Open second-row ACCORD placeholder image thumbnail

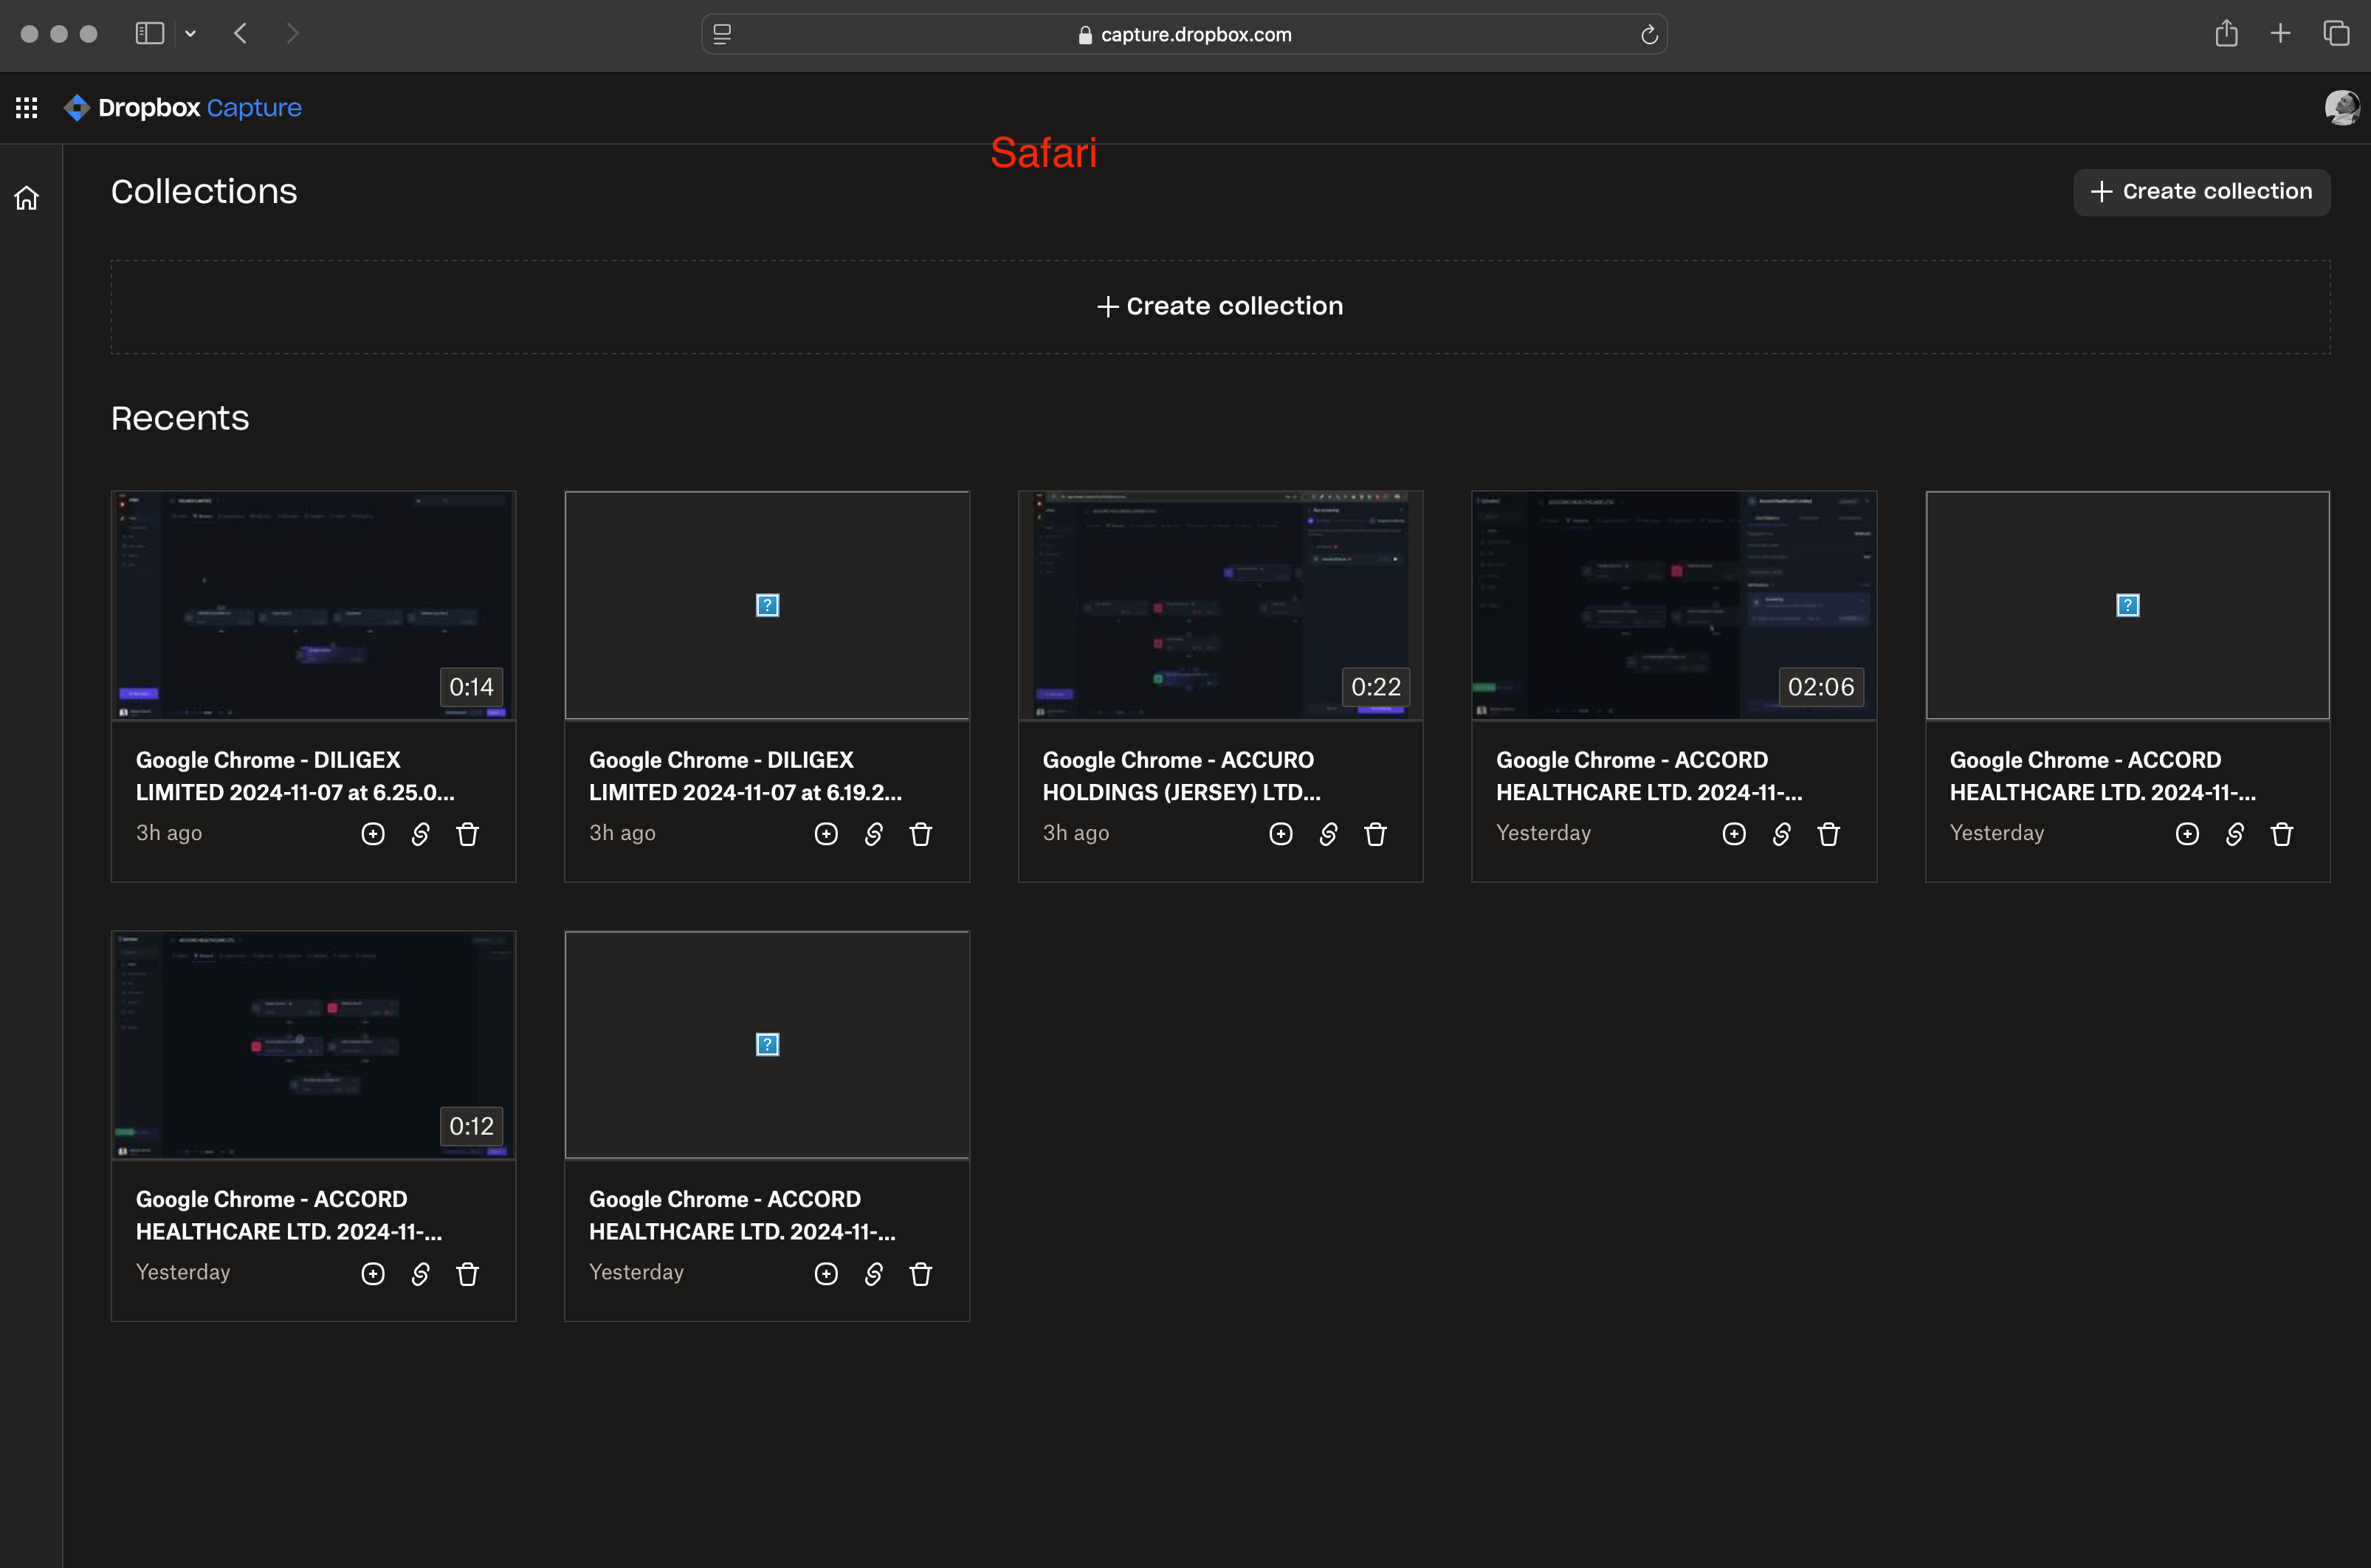pos(767,1045)
